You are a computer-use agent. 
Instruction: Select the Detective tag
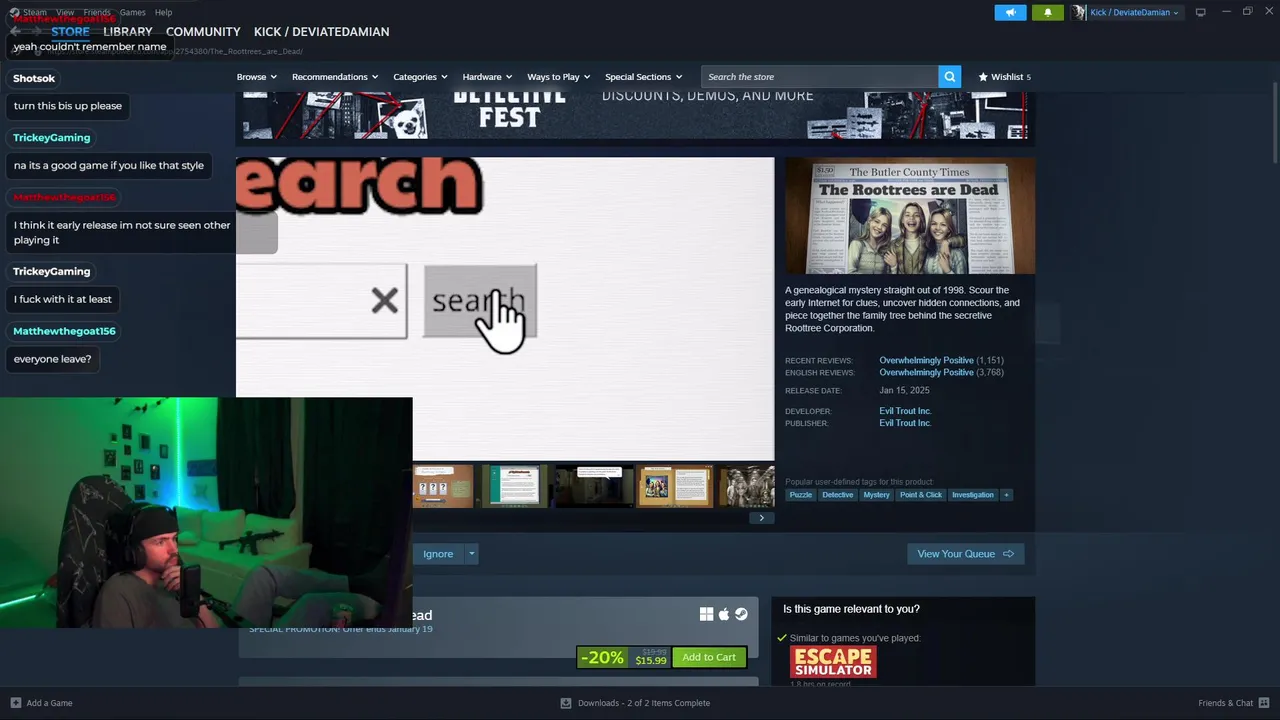click(838, 495)
